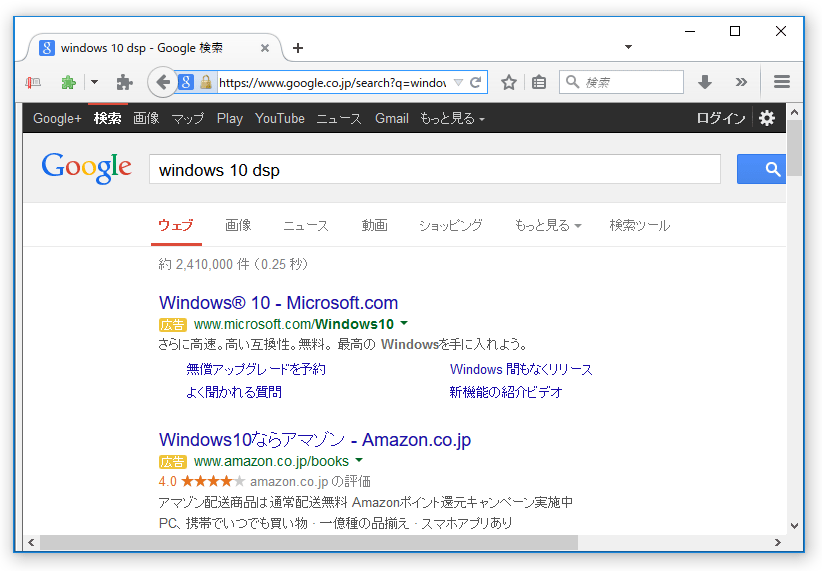Click the vertical scrollbar up arrow
822x571 pixels.
click(x=794, y=112)
